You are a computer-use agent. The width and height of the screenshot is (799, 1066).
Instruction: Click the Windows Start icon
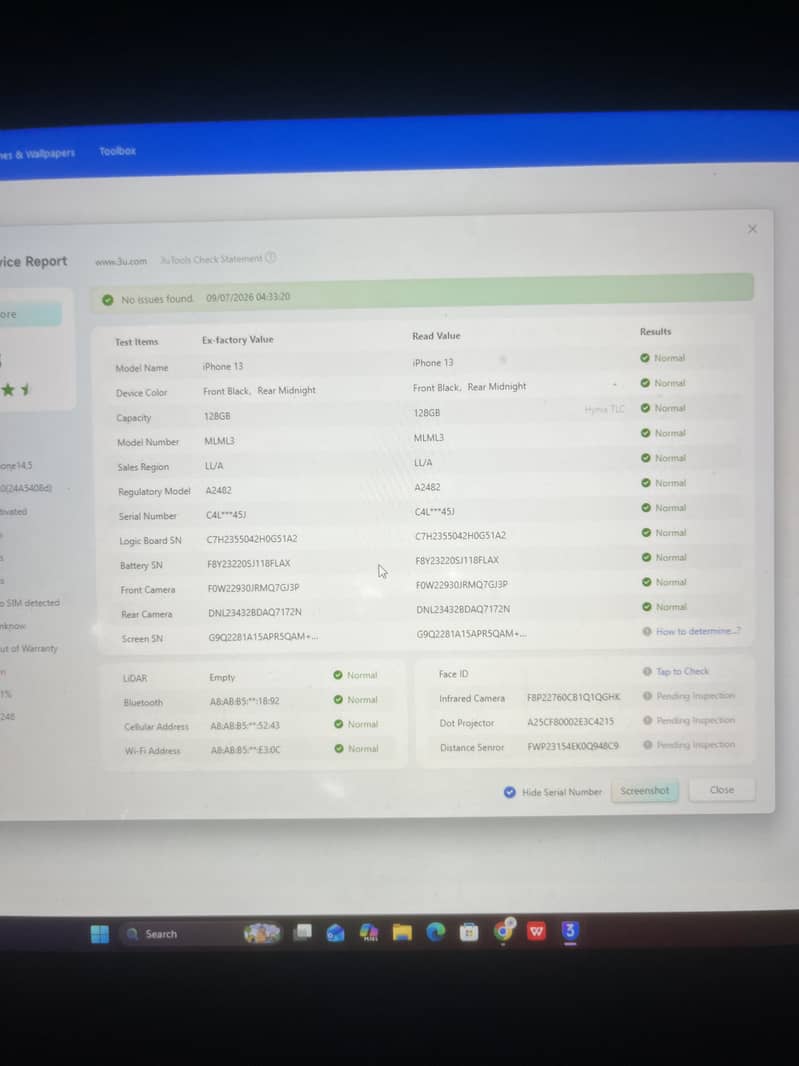[100, 934]
